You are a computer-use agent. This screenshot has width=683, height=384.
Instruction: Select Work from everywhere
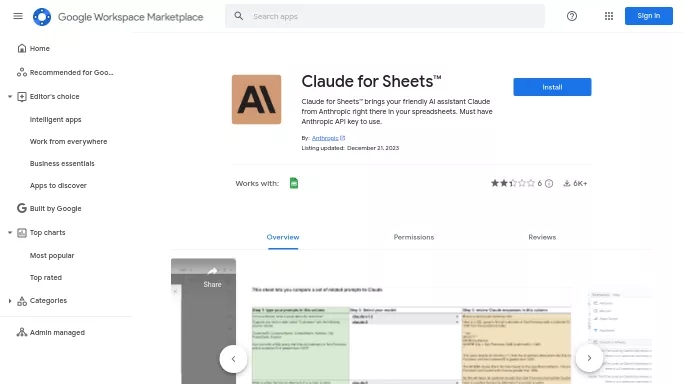click(68, 141)
